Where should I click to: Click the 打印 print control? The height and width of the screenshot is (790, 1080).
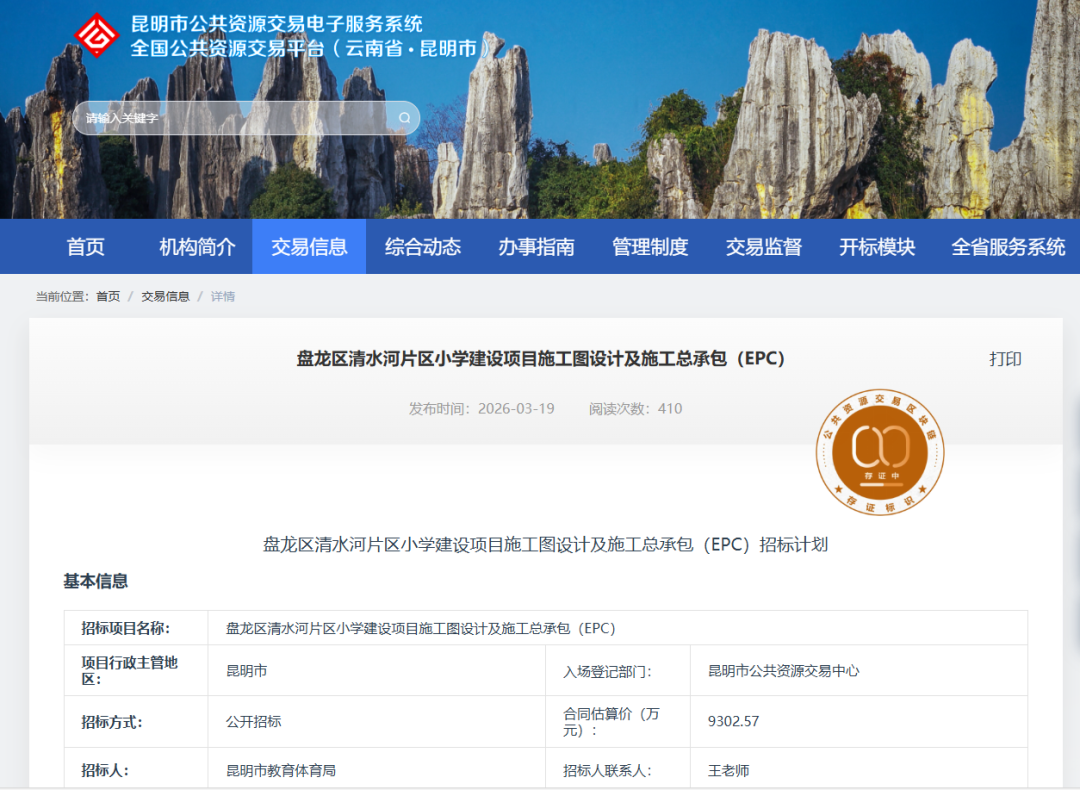[x=1006, y=358]
